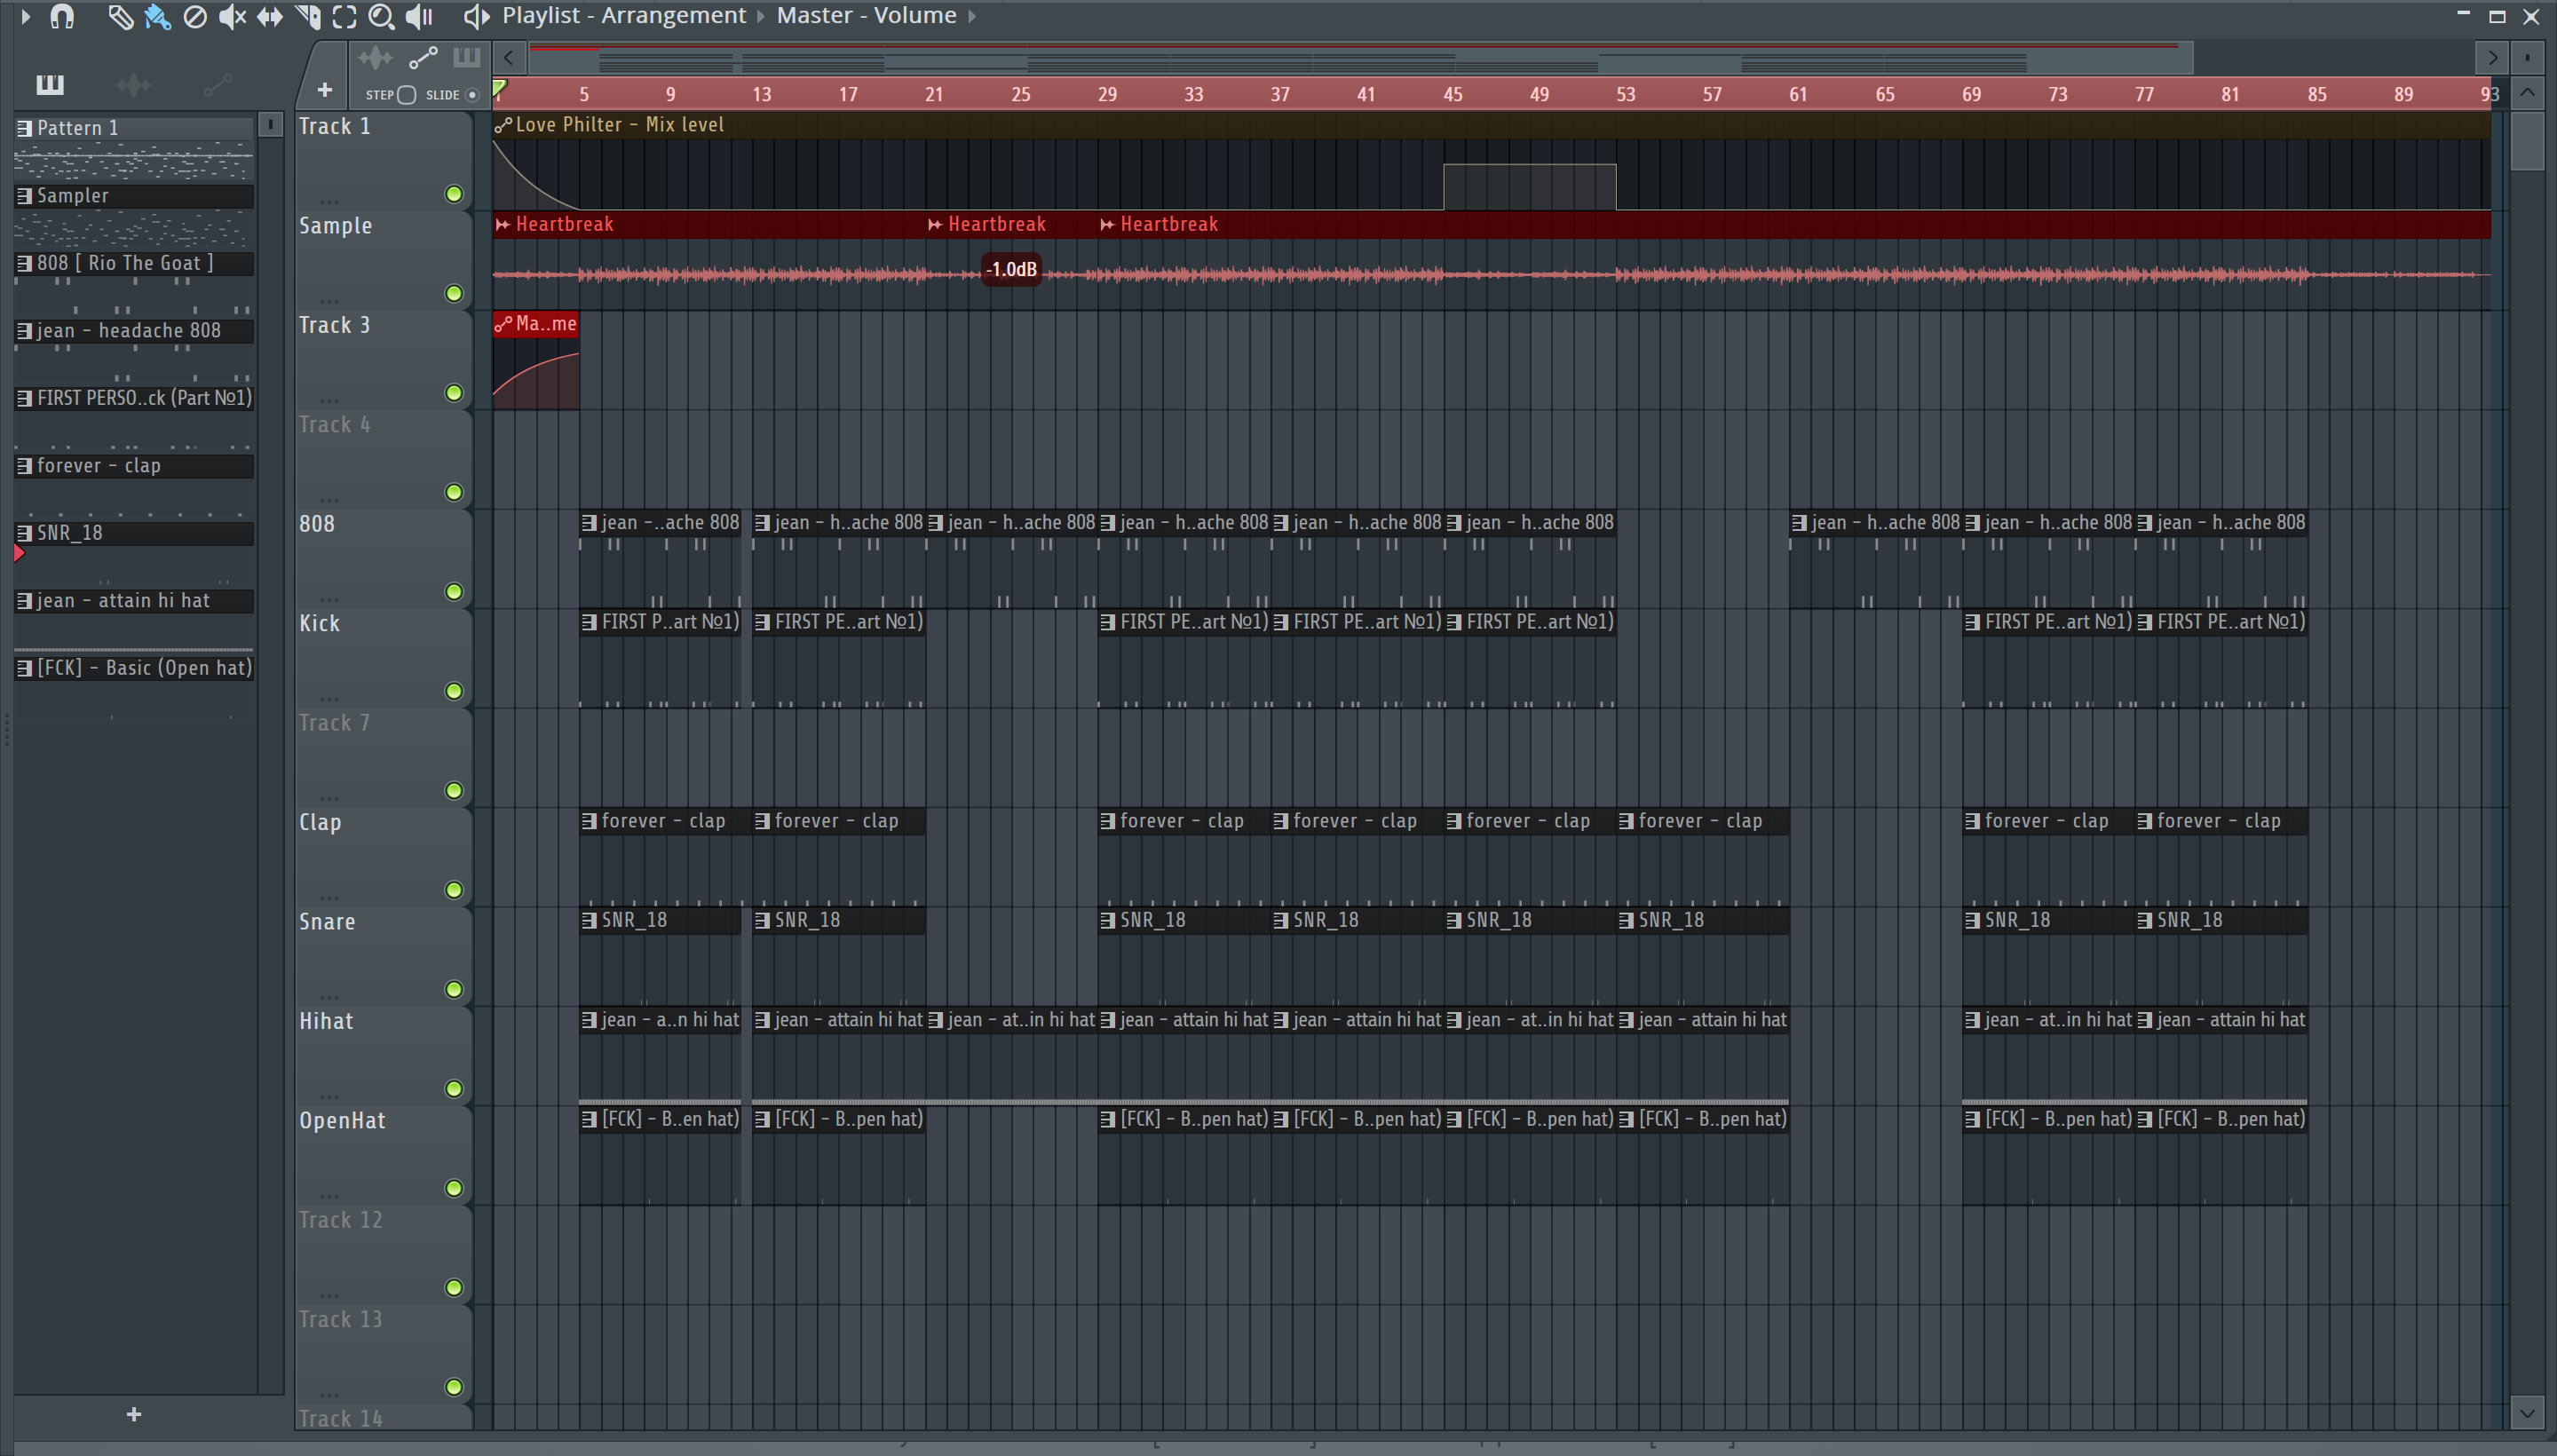Click the playlist's small top-right options button
This screenshot has width=2557, height=1456.
[2527, 58]
